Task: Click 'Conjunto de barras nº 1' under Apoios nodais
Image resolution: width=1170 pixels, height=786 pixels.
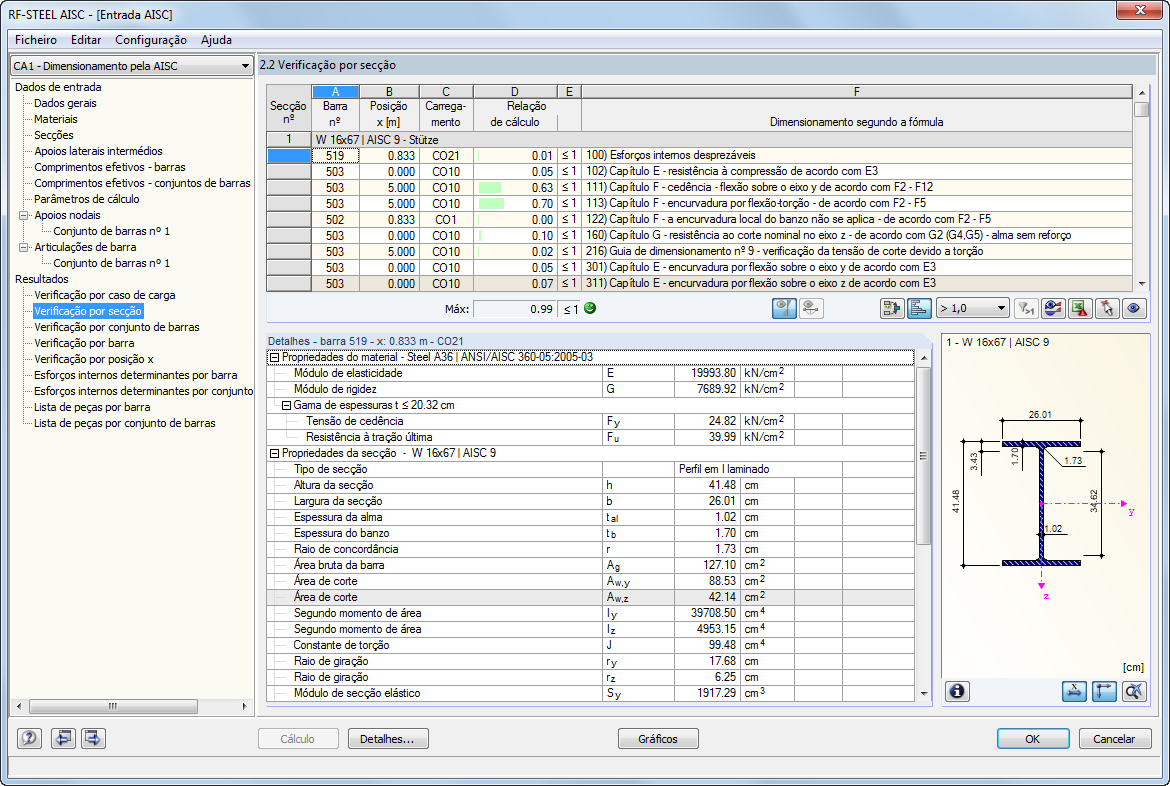Action: pos(112,231)
